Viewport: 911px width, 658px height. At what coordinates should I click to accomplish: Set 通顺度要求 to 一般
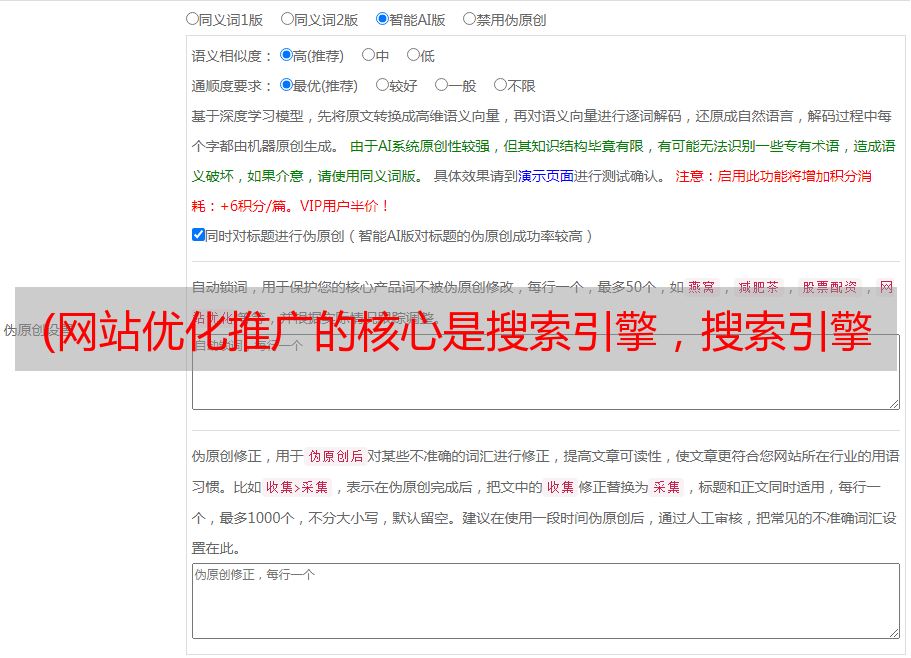click(x=442, y=85)
